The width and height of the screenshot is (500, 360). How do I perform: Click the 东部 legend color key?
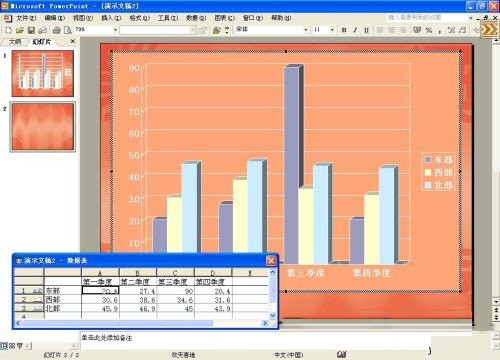coord(428,160)
